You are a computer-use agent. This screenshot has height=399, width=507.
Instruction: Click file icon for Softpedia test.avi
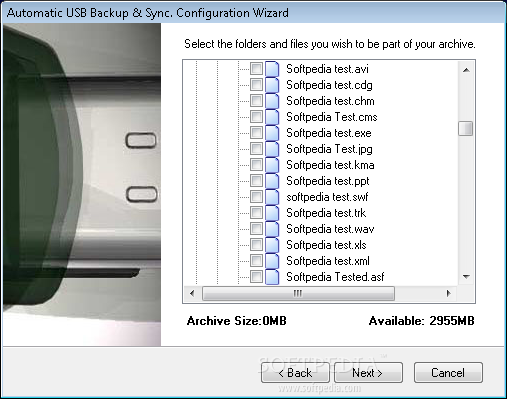(x=272, y=69)
